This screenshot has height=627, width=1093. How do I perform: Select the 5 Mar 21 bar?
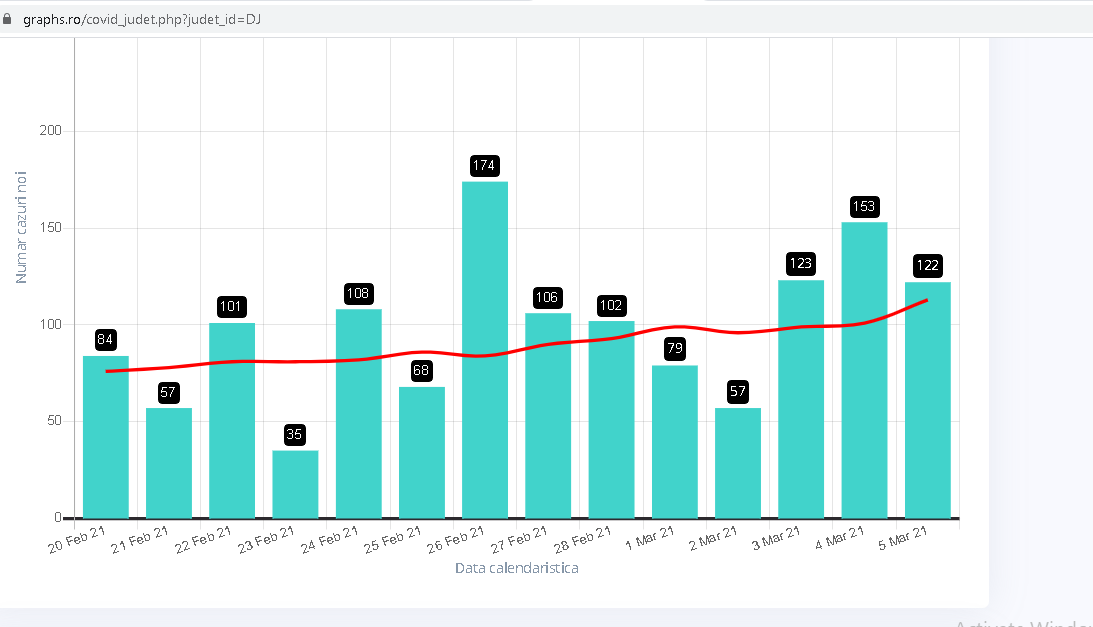pyautogui.click(x=927, y=400)
